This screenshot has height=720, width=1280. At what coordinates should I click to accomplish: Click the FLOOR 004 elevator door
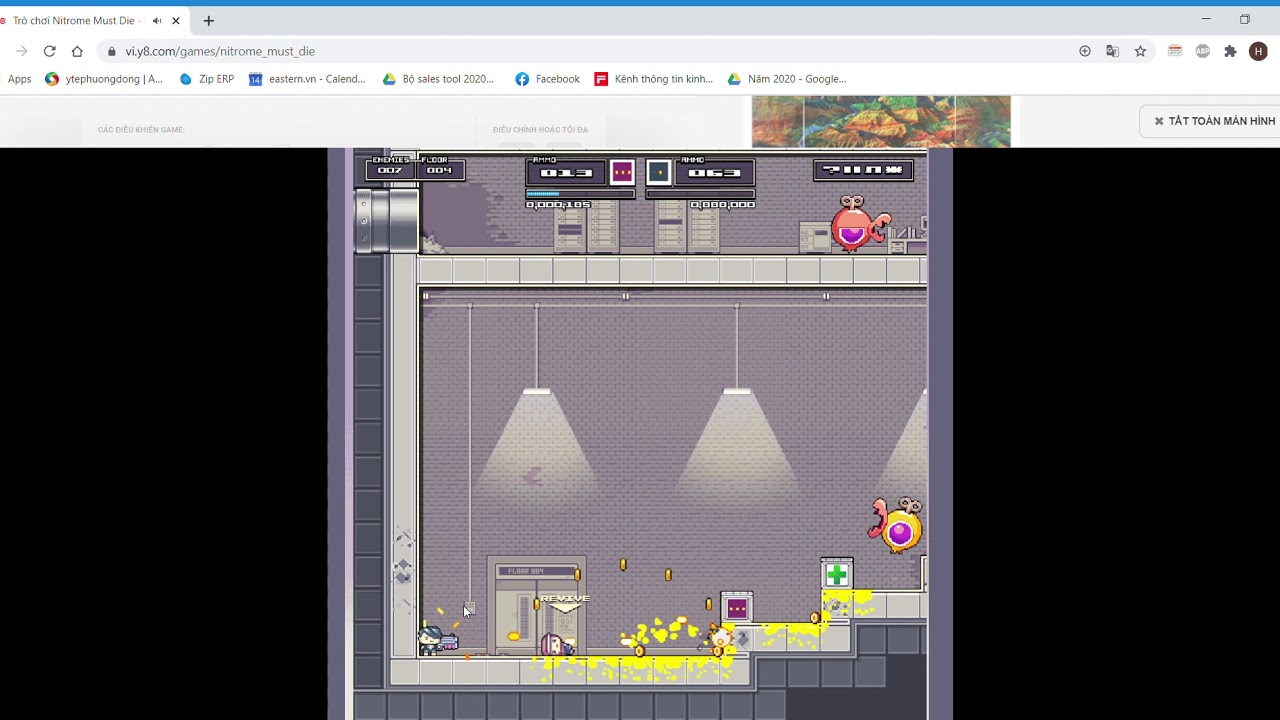point(537,606)
